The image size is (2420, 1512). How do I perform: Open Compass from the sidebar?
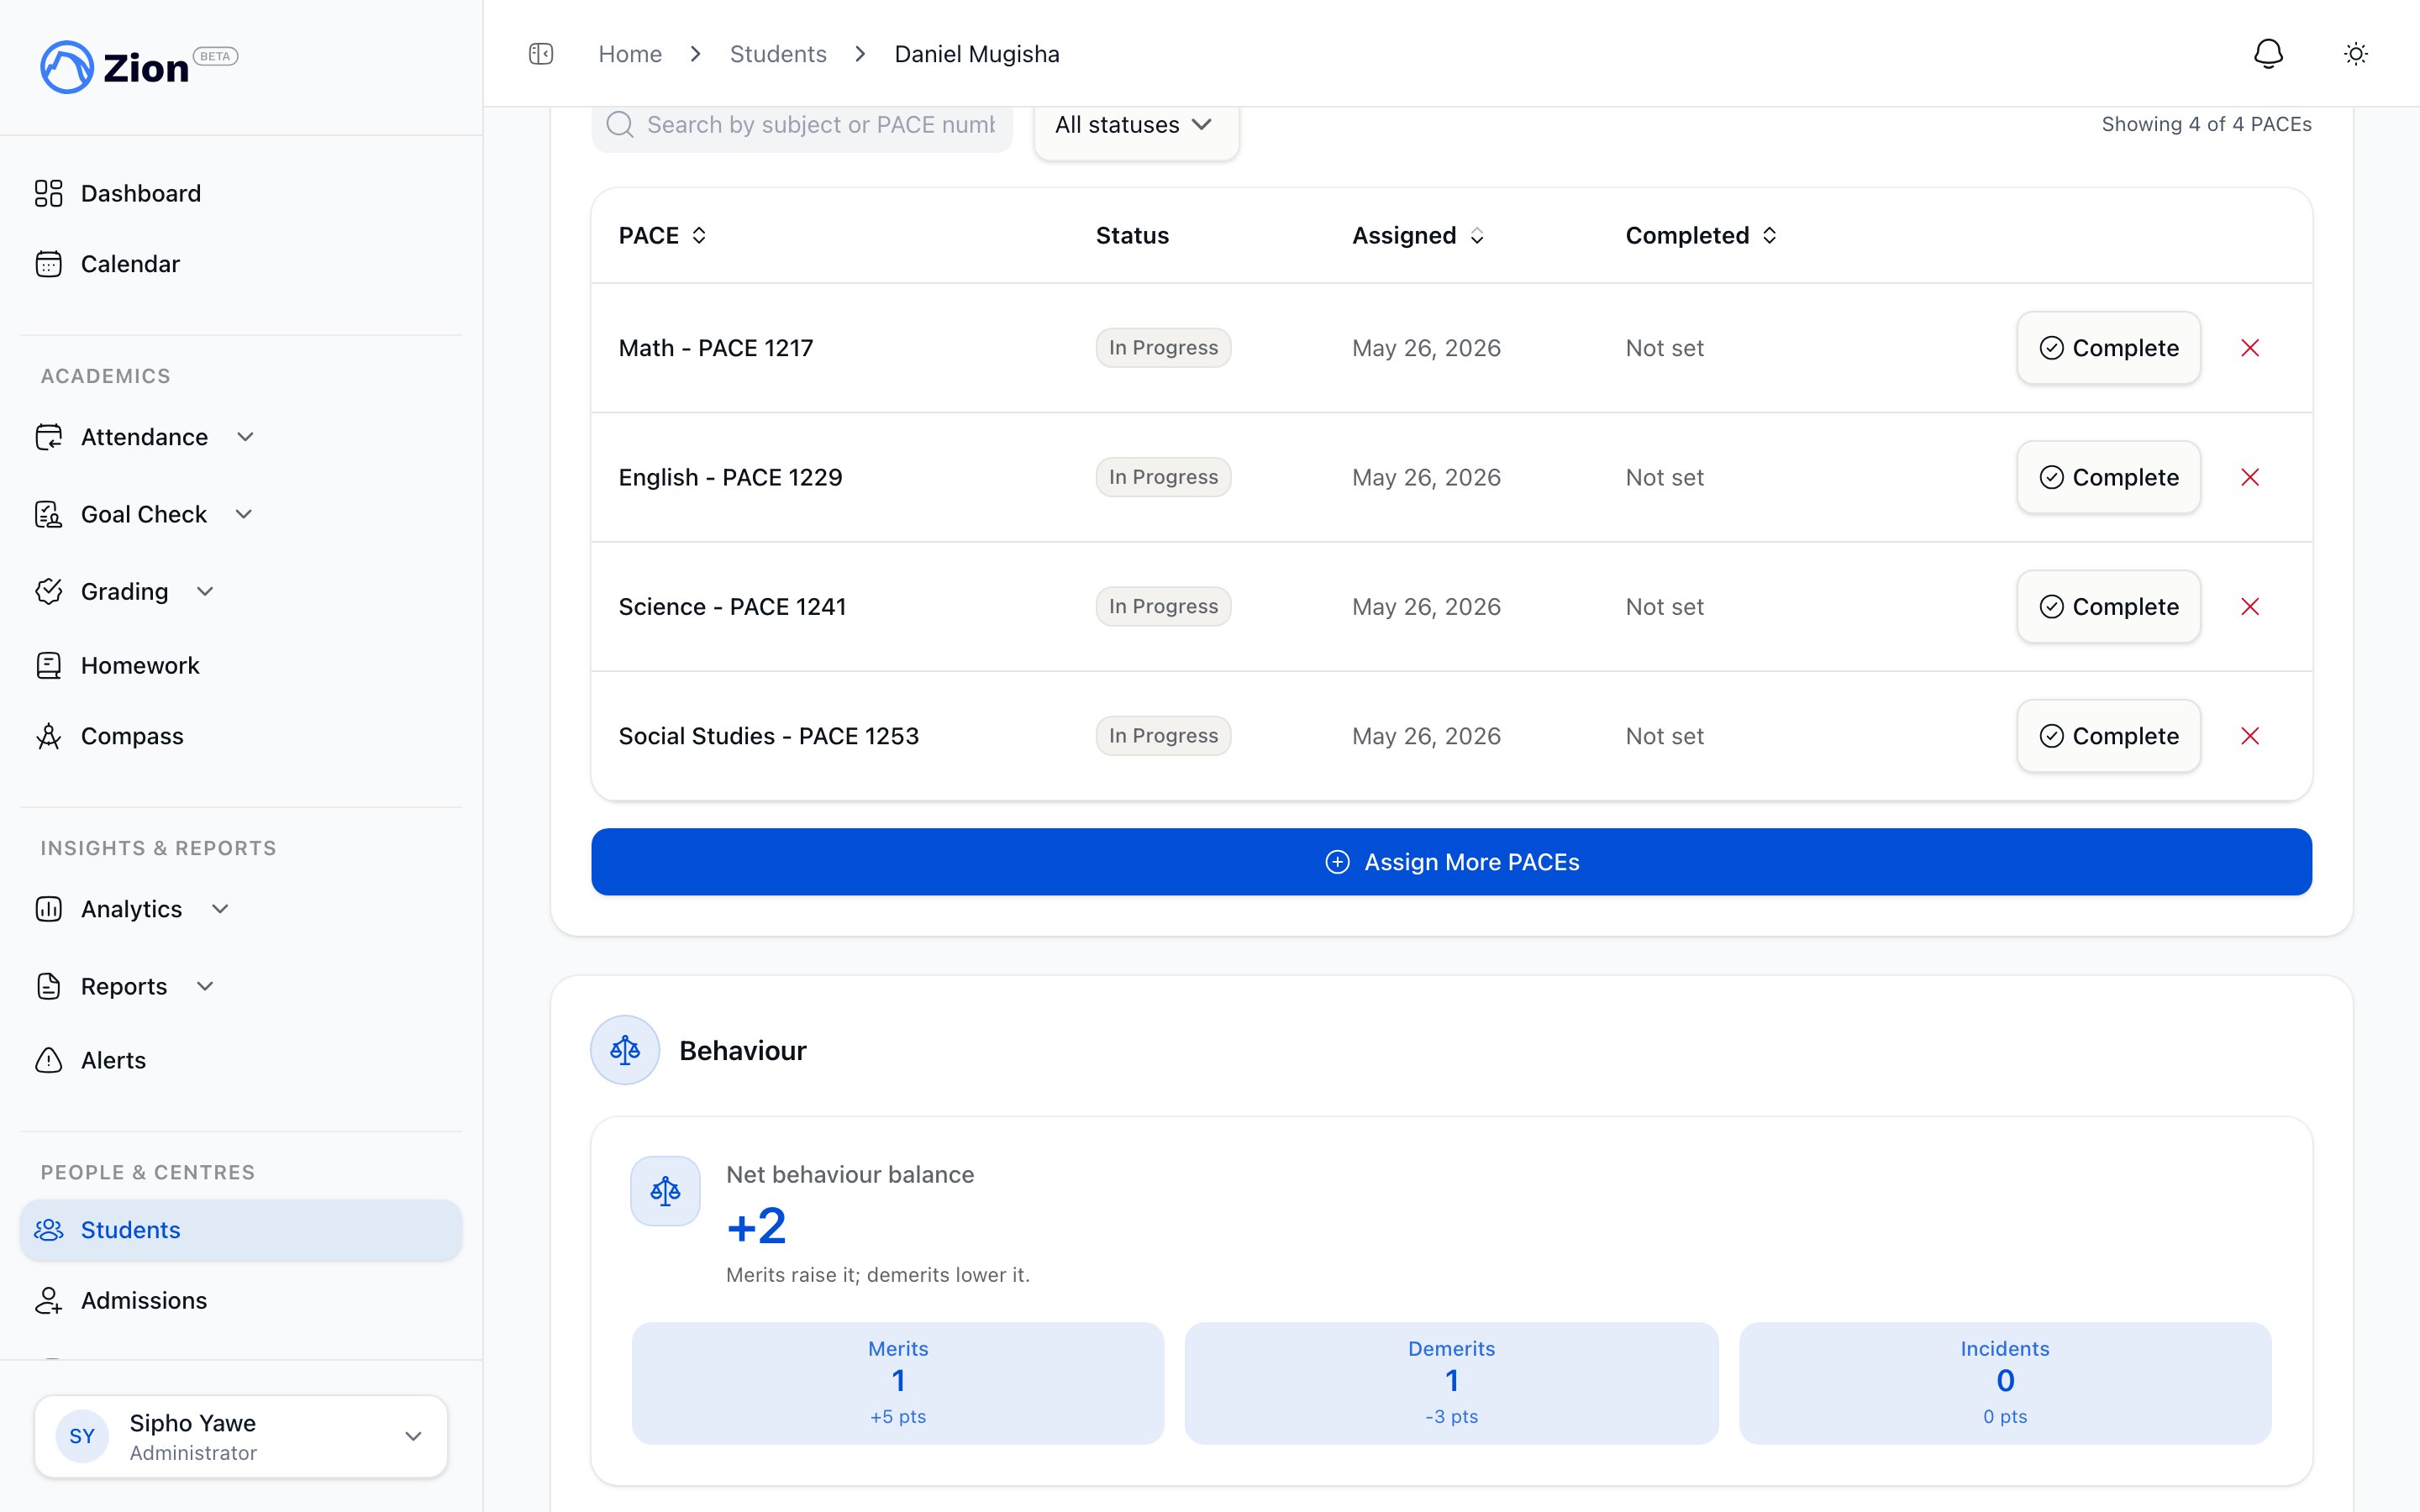click(x=241, y=736)
